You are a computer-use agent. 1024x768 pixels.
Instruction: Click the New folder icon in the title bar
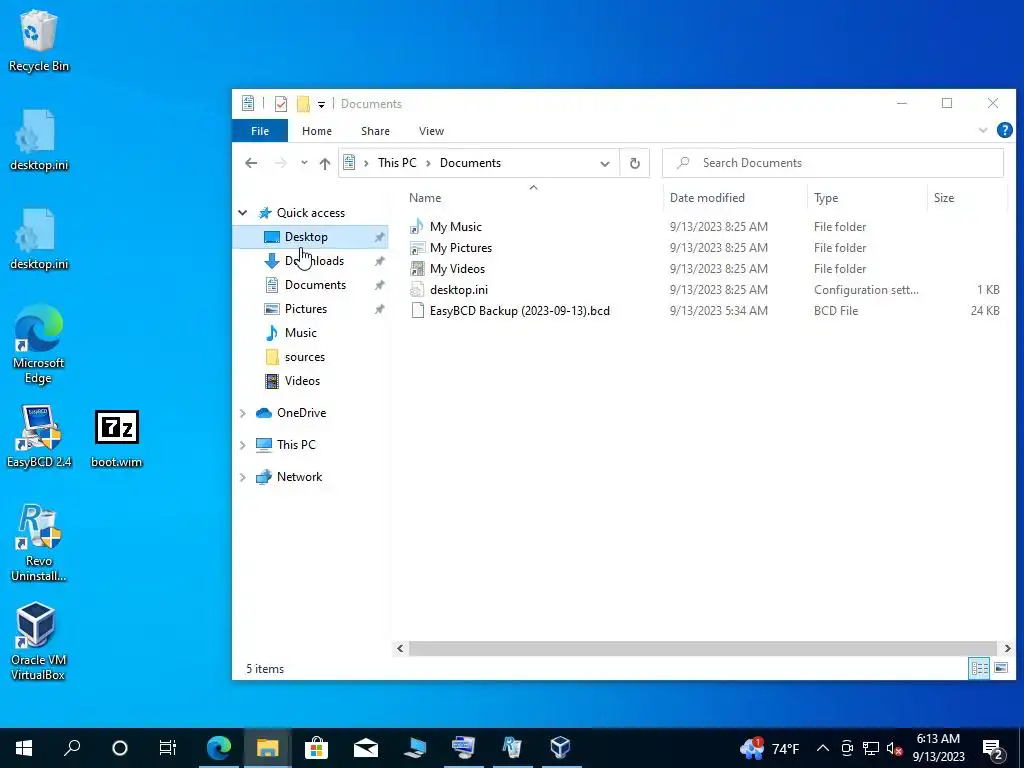[x=303, y=104]
